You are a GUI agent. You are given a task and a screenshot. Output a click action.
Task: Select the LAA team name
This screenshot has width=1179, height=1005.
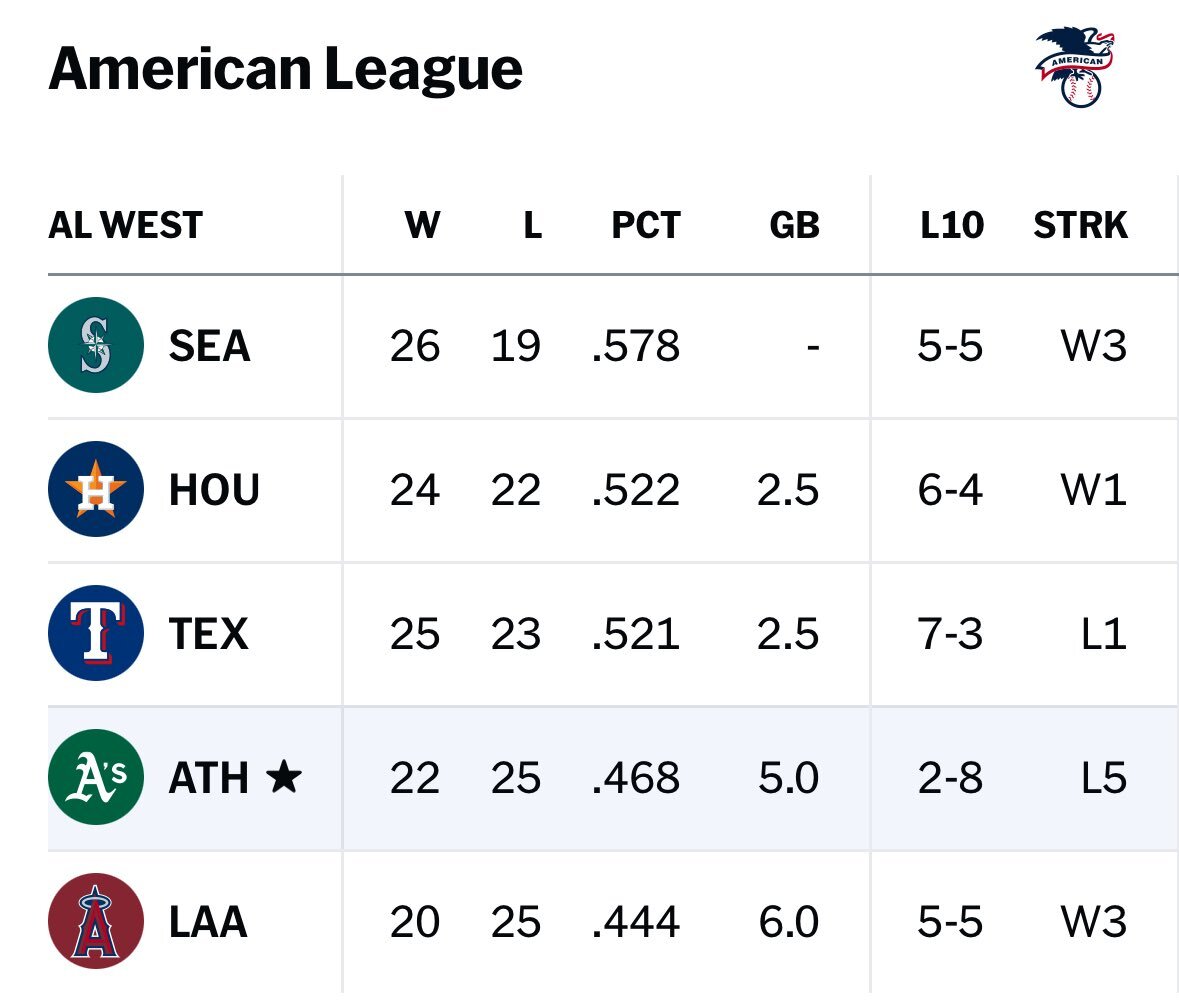[208, 921]
